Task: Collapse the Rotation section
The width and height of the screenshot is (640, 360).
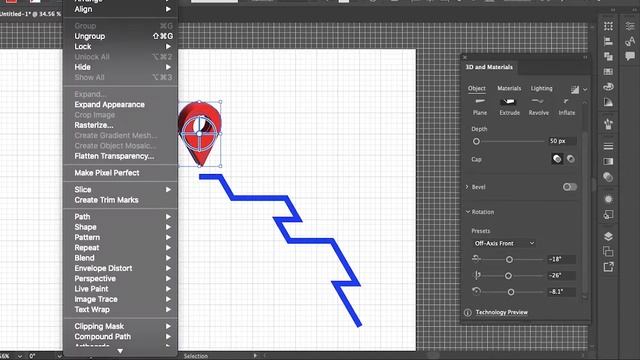Action: 468,212
